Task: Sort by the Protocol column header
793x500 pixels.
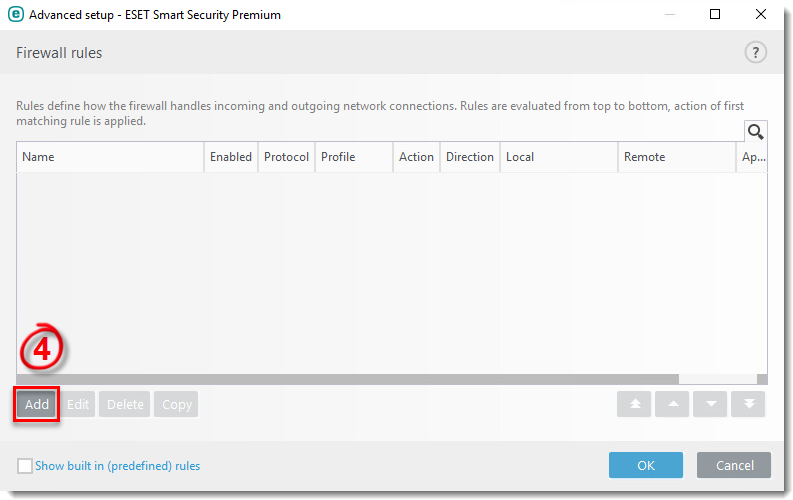Action: pos(287,157)
